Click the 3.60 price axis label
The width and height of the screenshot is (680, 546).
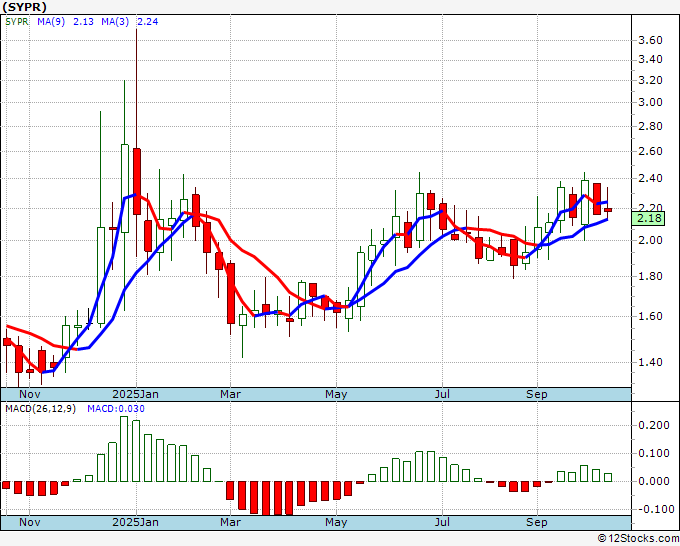point(649,40)
